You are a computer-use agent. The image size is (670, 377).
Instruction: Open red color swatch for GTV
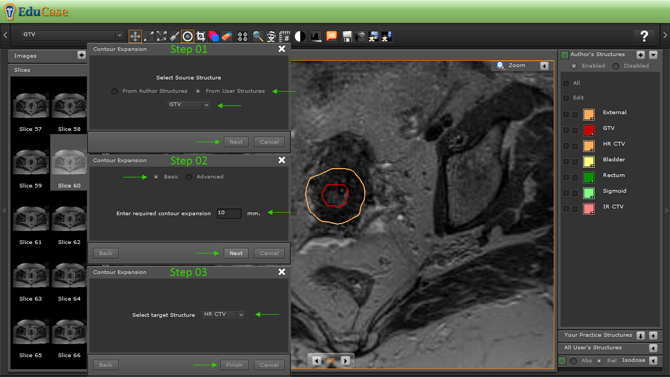pos(589,130)
